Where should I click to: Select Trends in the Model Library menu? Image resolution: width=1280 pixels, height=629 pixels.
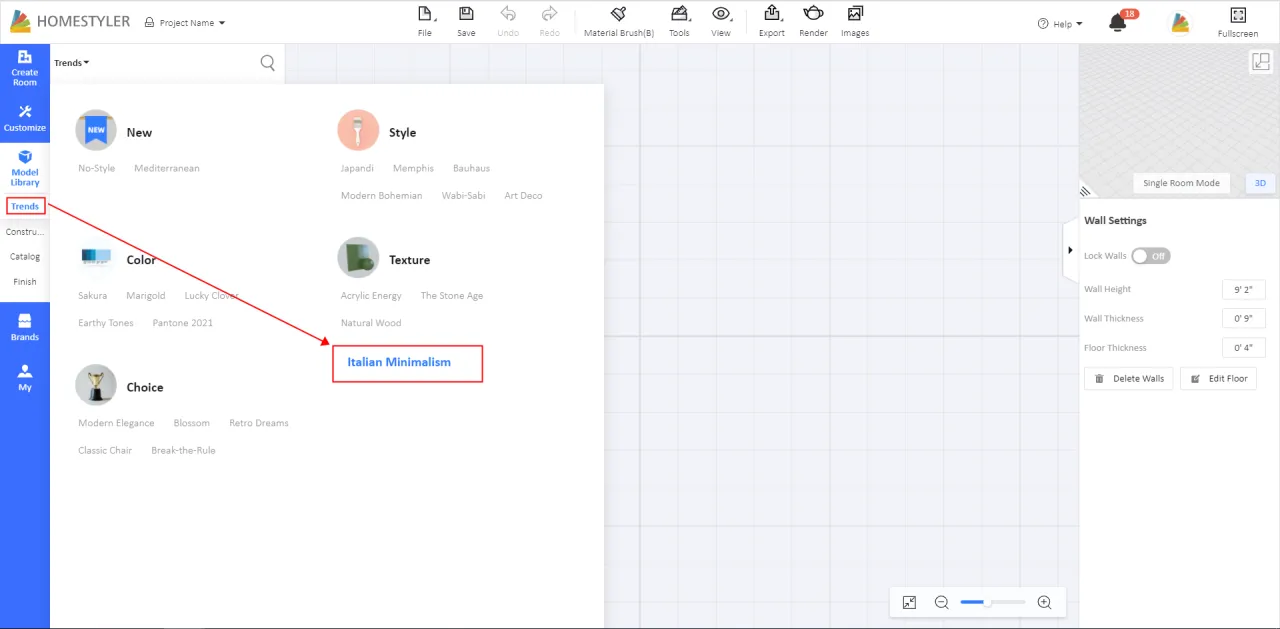point(25,207)
